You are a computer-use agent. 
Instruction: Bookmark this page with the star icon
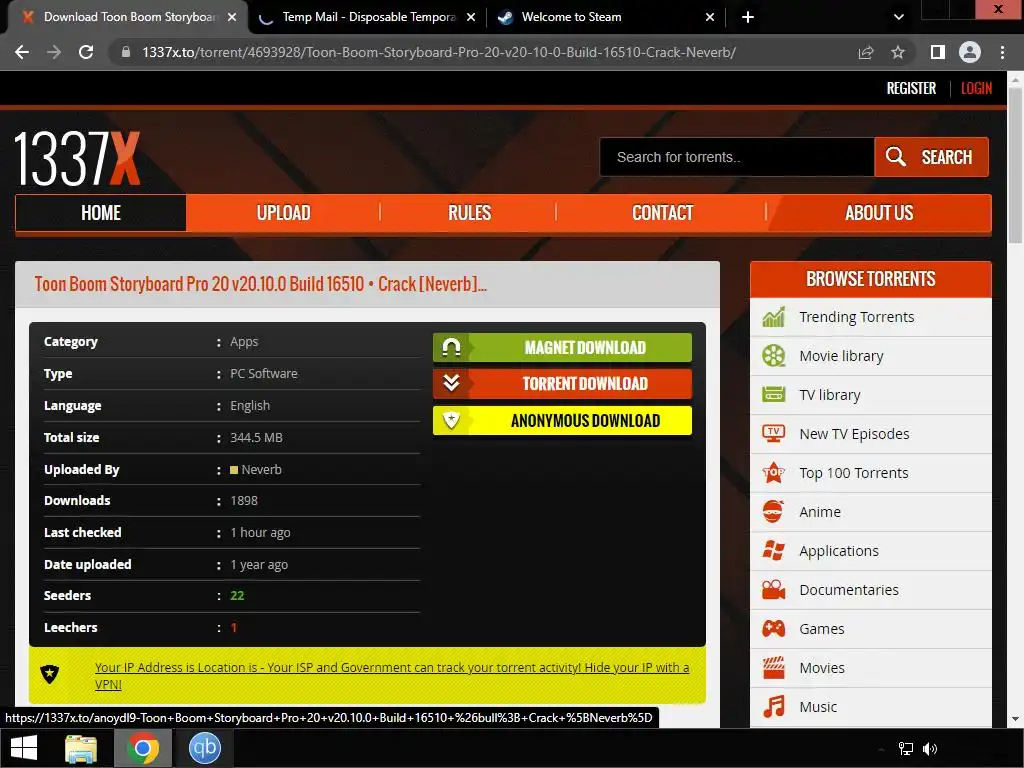pyautogui.click(x=898, y=52)
